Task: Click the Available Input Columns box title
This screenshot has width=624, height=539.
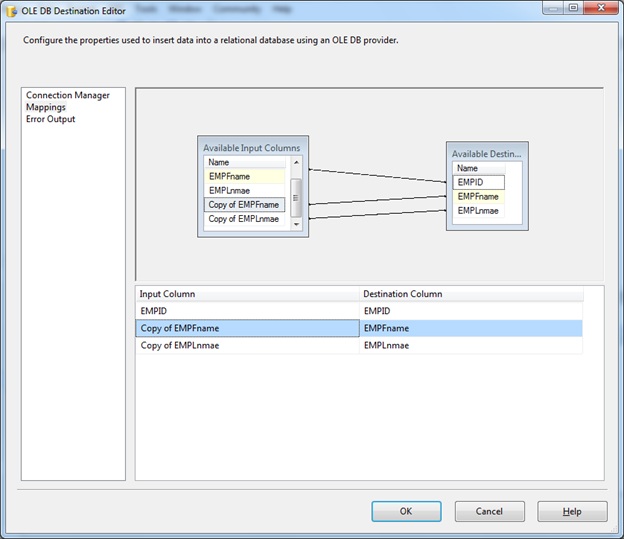Action: pyautogui.click(x=252, y=148)
